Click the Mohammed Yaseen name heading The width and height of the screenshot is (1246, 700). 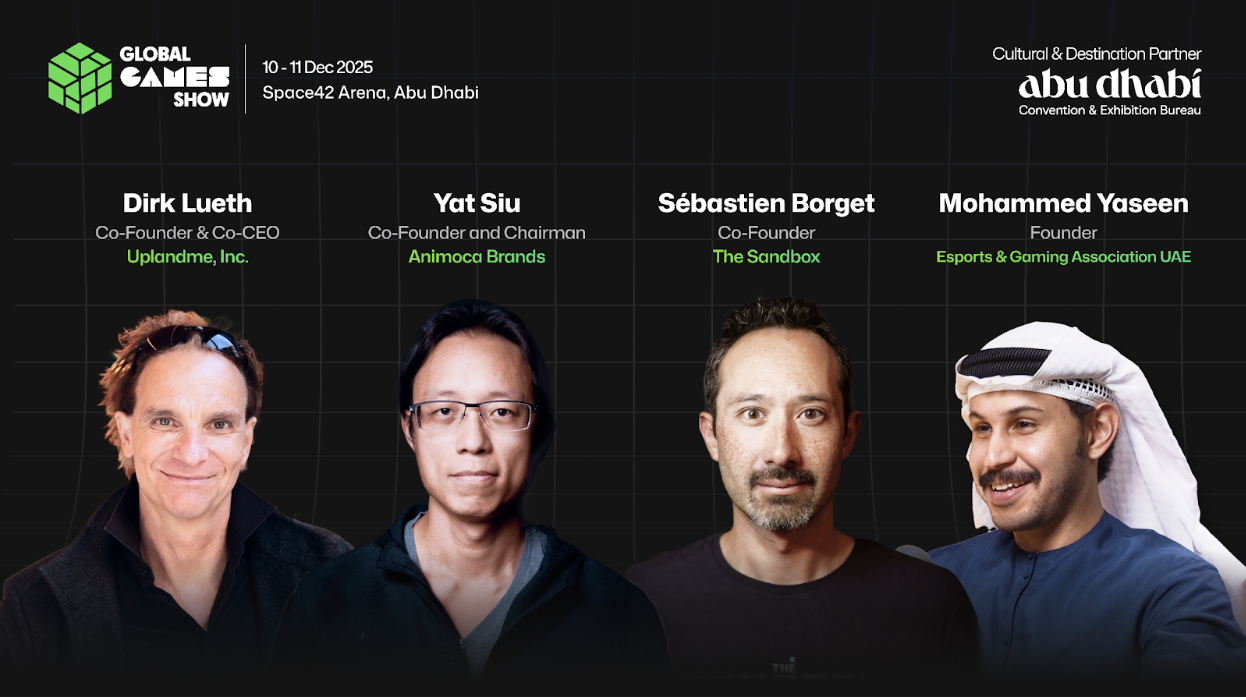(x=1064, y=203)
